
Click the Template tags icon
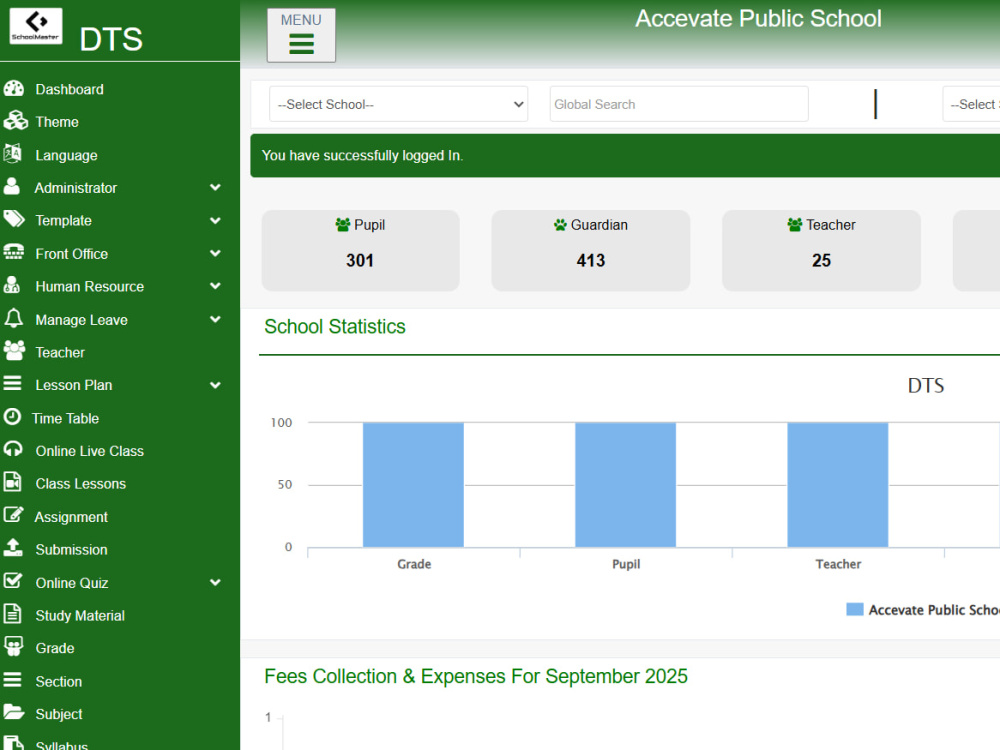click(x=14, y=220)
